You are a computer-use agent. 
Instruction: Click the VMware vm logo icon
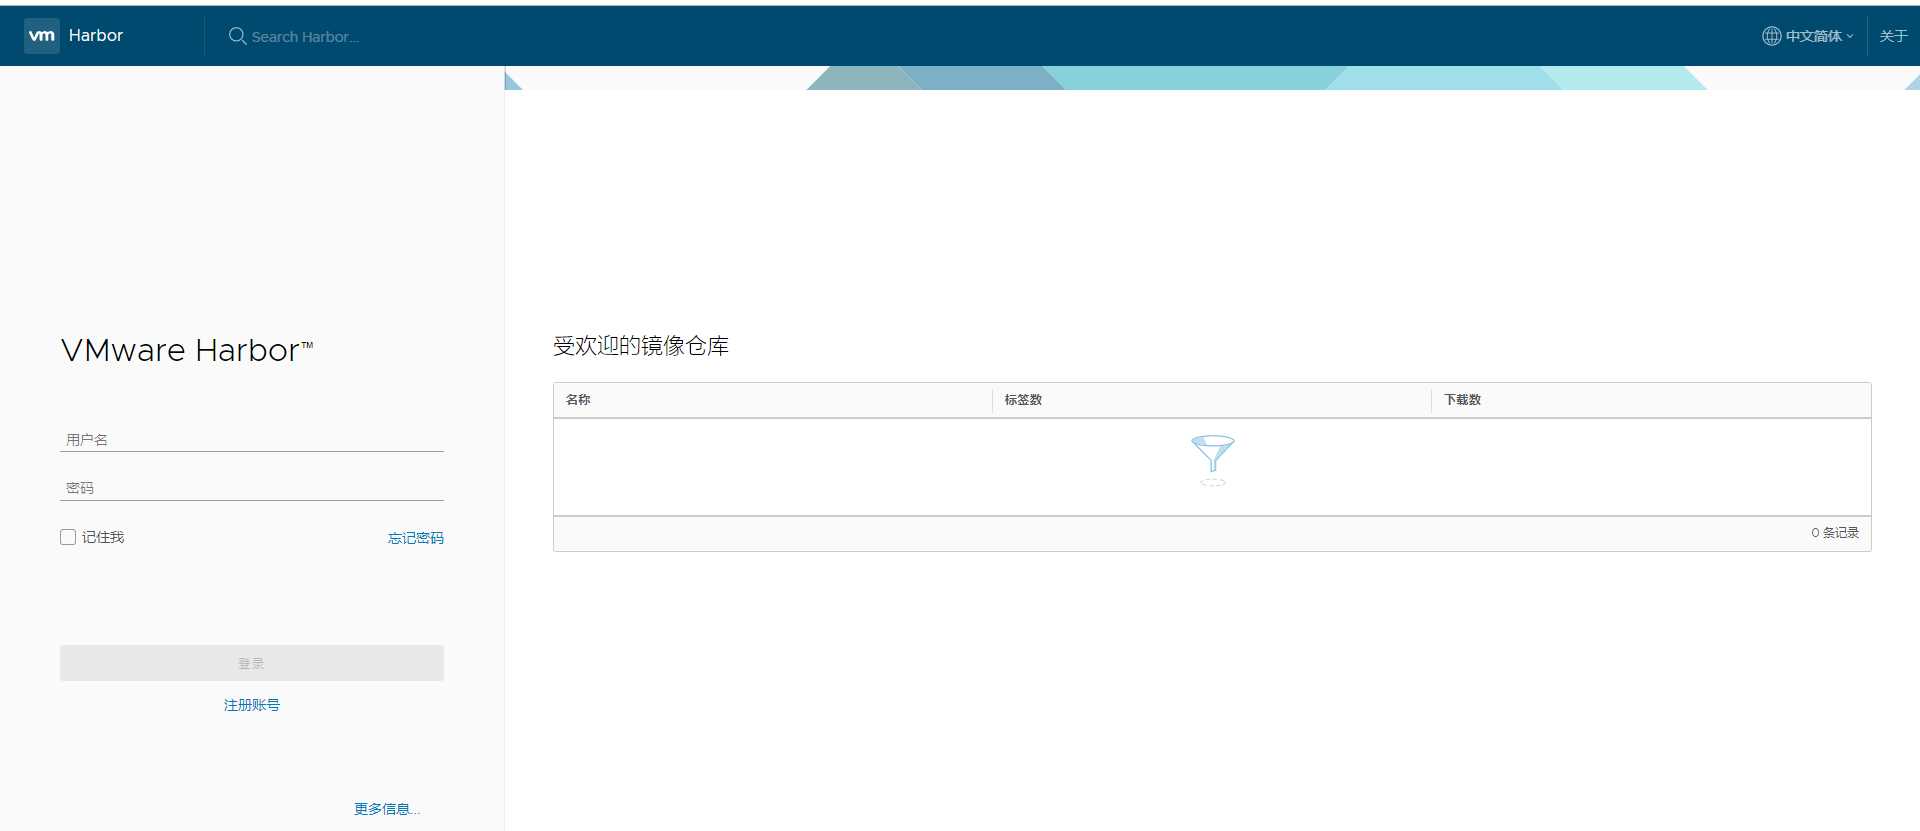coord(42,36)
